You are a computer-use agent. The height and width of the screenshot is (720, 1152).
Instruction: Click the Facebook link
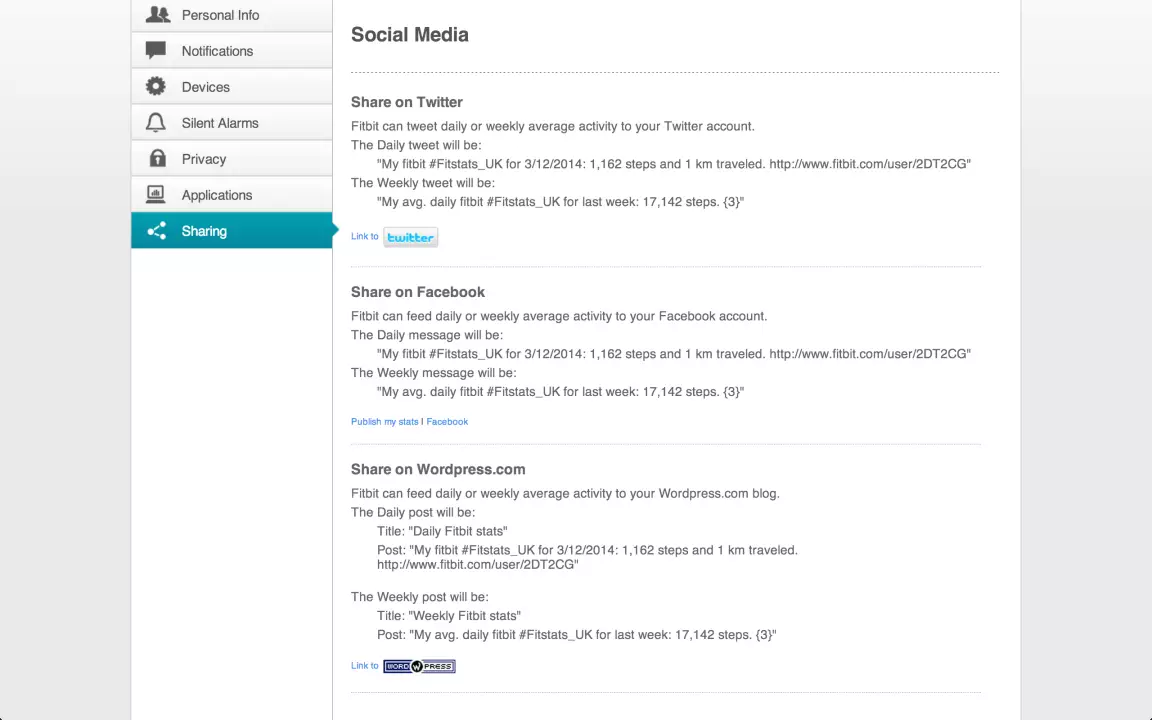447,422
